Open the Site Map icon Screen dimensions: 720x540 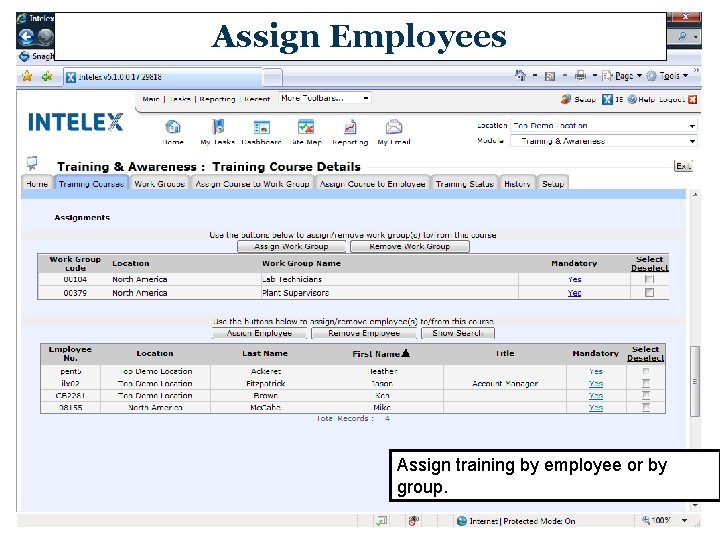point(306,126)
